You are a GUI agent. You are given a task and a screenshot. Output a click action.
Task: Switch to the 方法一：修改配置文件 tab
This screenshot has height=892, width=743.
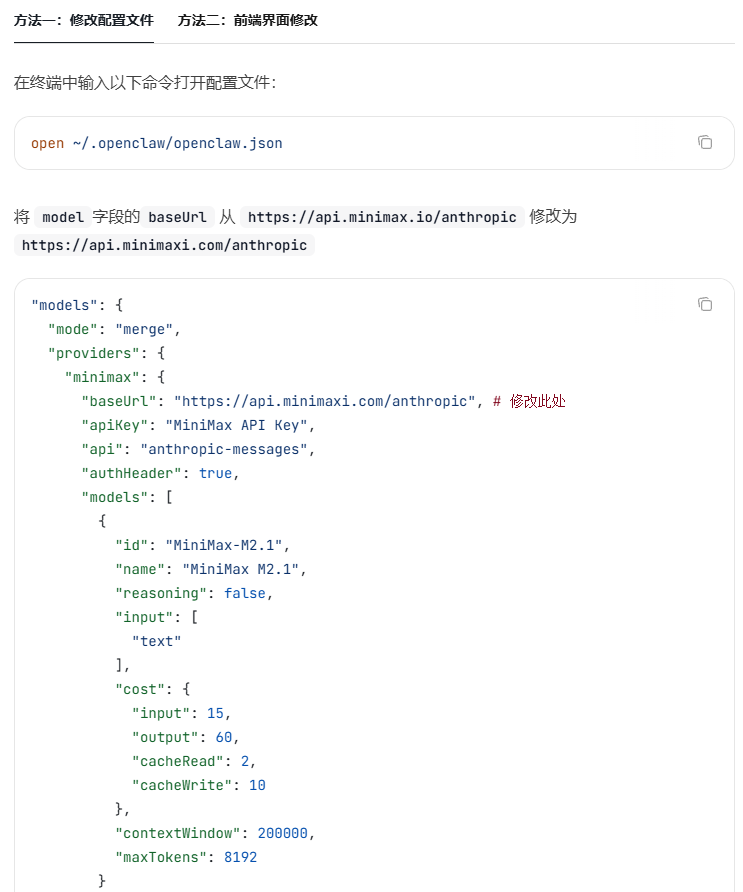click(x=84, y=20)
